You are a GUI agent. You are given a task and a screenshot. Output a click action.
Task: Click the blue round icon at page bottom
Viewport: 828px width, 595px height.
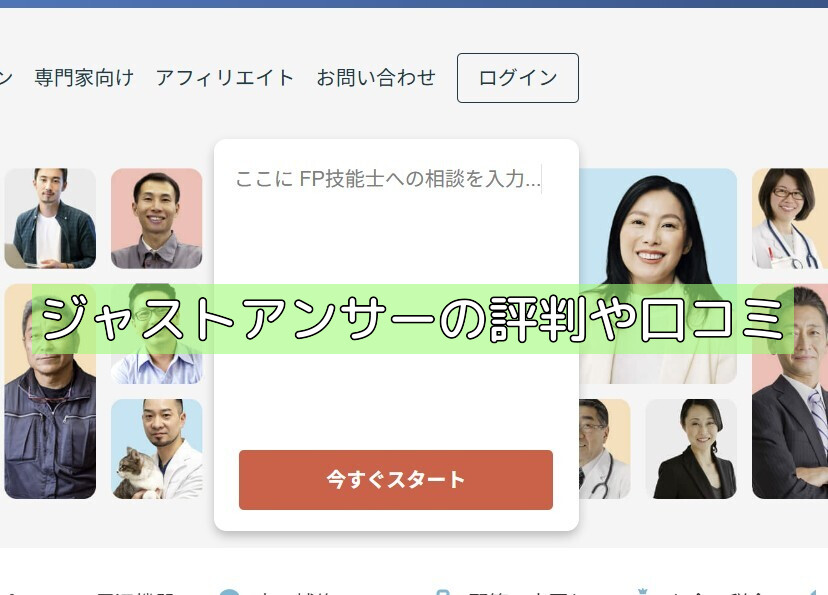[x=229, y=592]
